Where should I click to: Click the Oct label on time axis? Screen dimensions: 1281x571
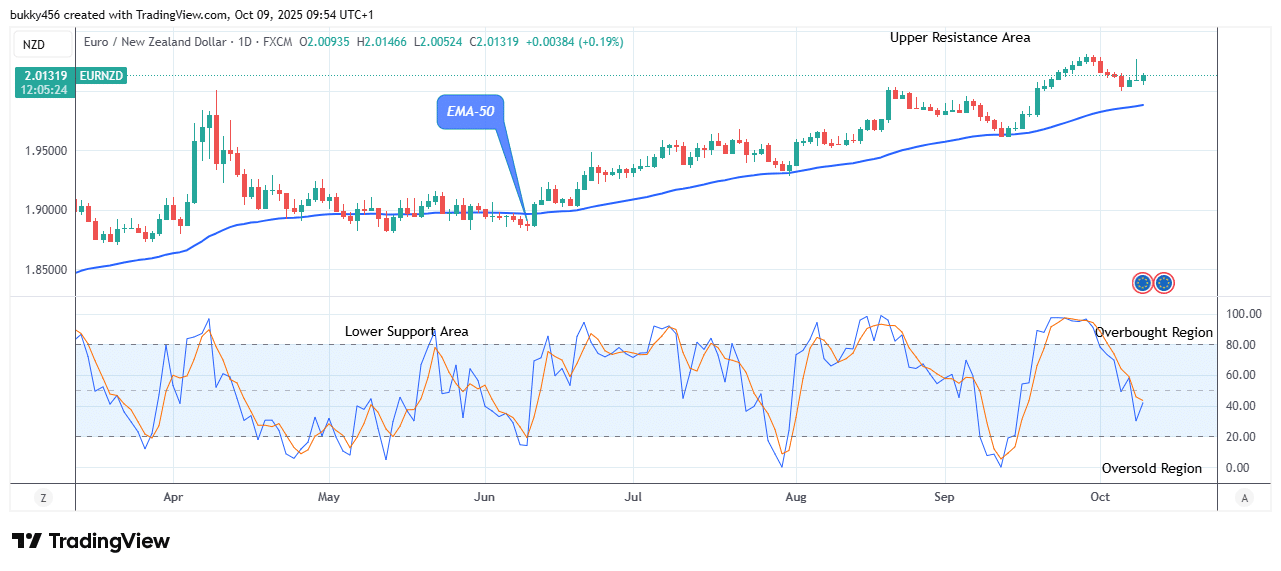(x=1100, y=497)
